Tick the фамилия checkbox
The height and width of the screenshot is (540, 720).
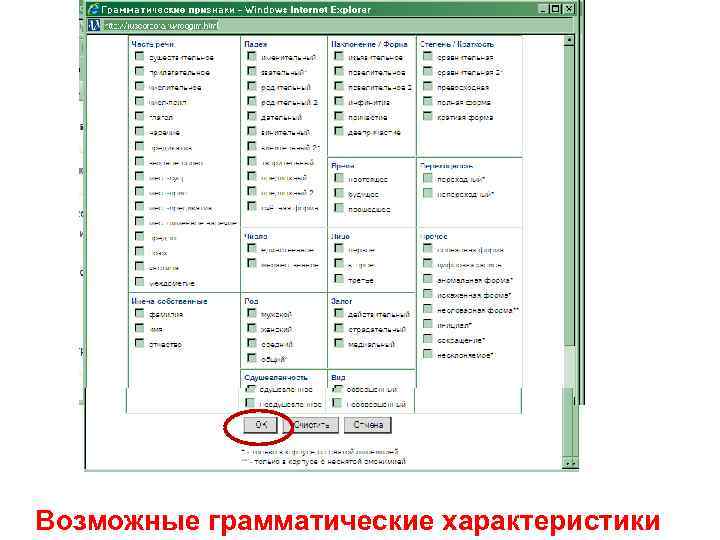[x=140, y=313]
